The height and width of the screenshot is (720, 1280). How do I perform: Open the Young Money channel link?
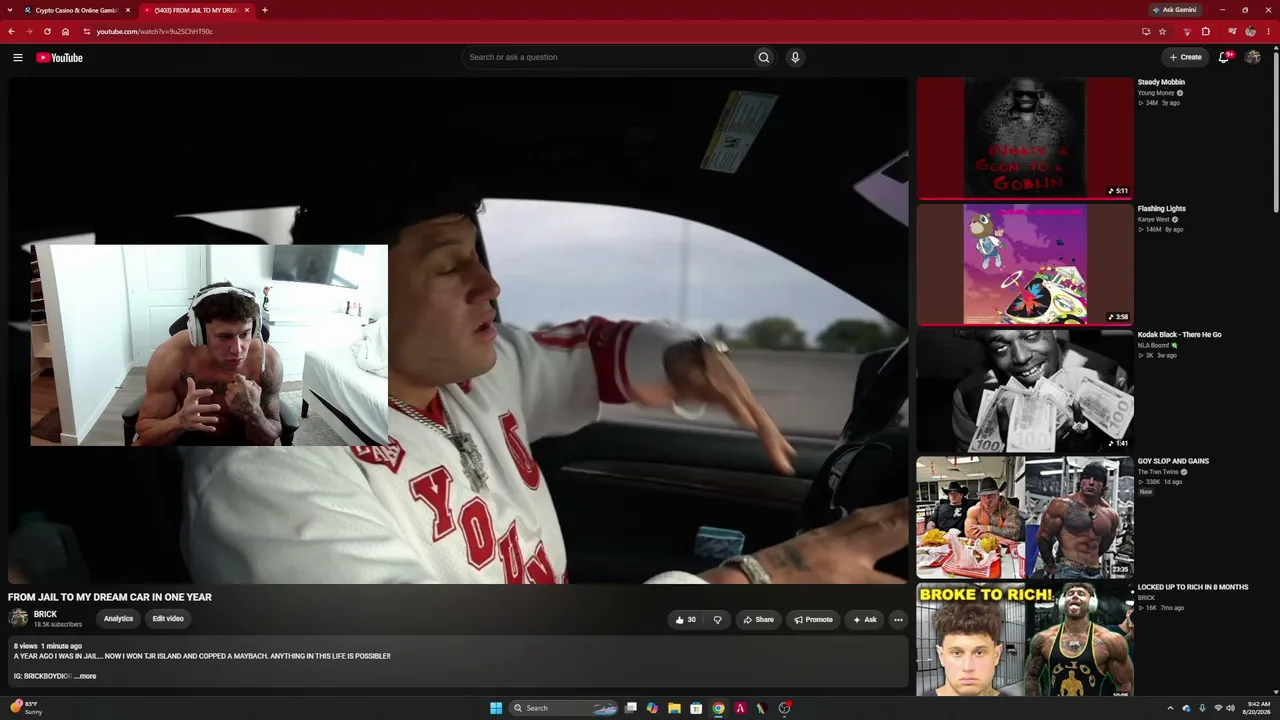[x=1156, y=93]
